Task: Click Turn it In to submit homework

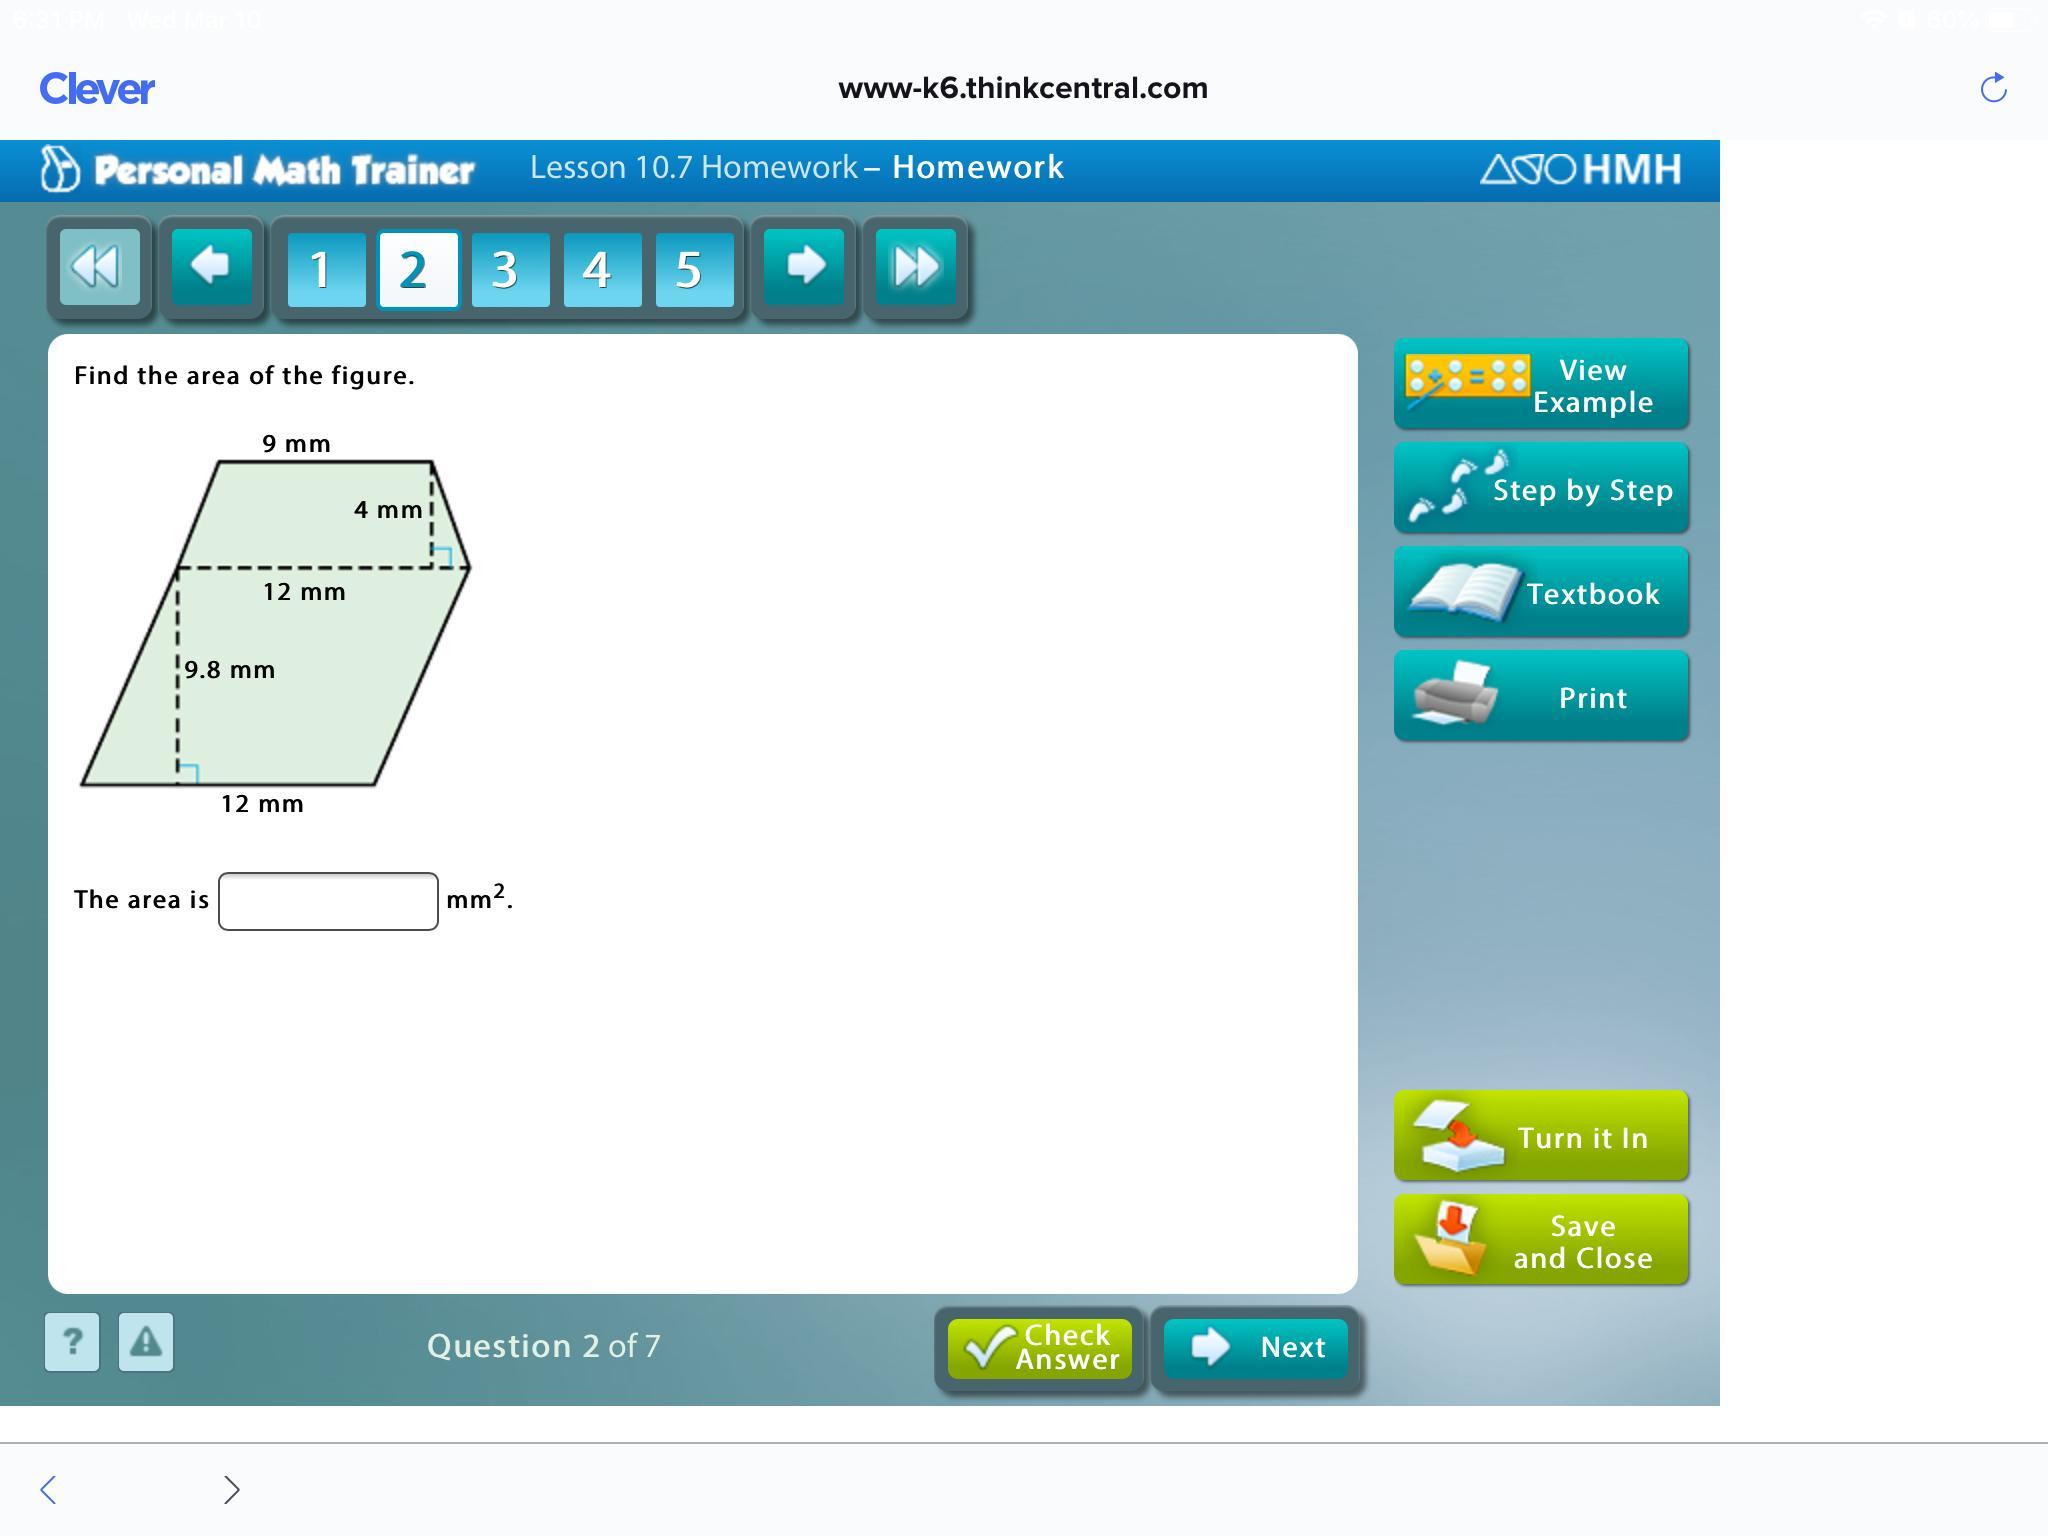Action: coord(1541,1137)
